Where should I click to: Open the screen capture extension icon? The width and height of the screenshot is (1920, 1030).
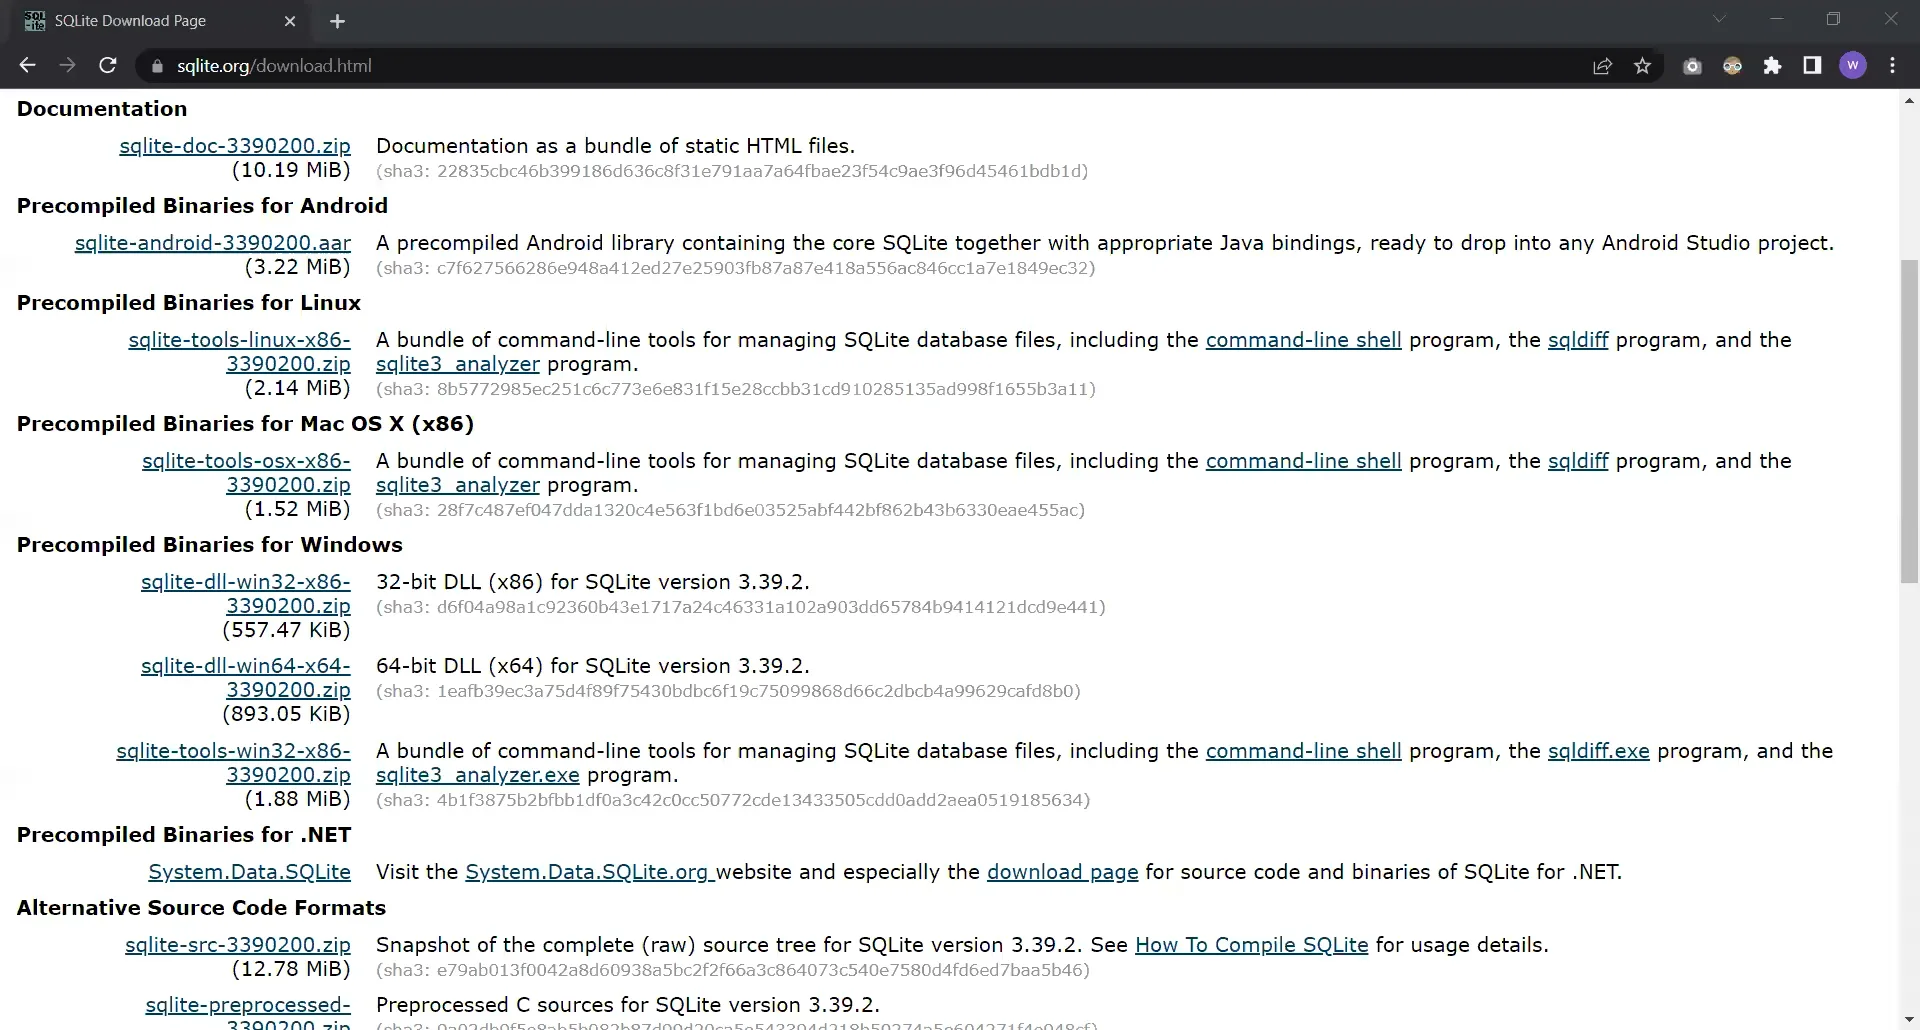coord(1693,65)
